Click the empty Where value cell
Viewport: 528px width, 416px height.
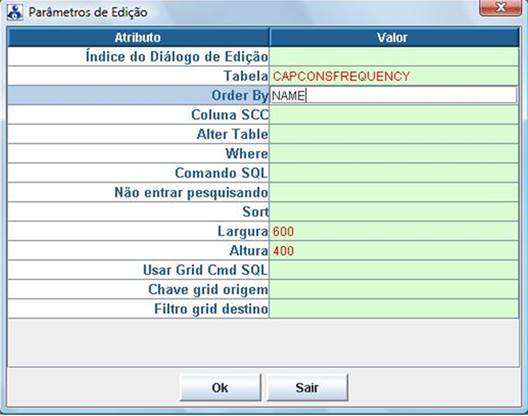[394, 154]
